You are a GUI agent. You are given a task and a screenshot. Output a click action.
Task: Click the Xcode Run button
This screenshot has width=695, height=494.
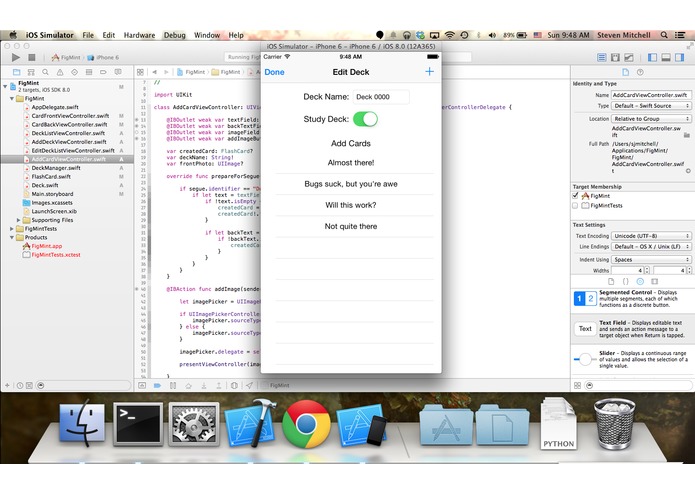[x=16, y=57]
